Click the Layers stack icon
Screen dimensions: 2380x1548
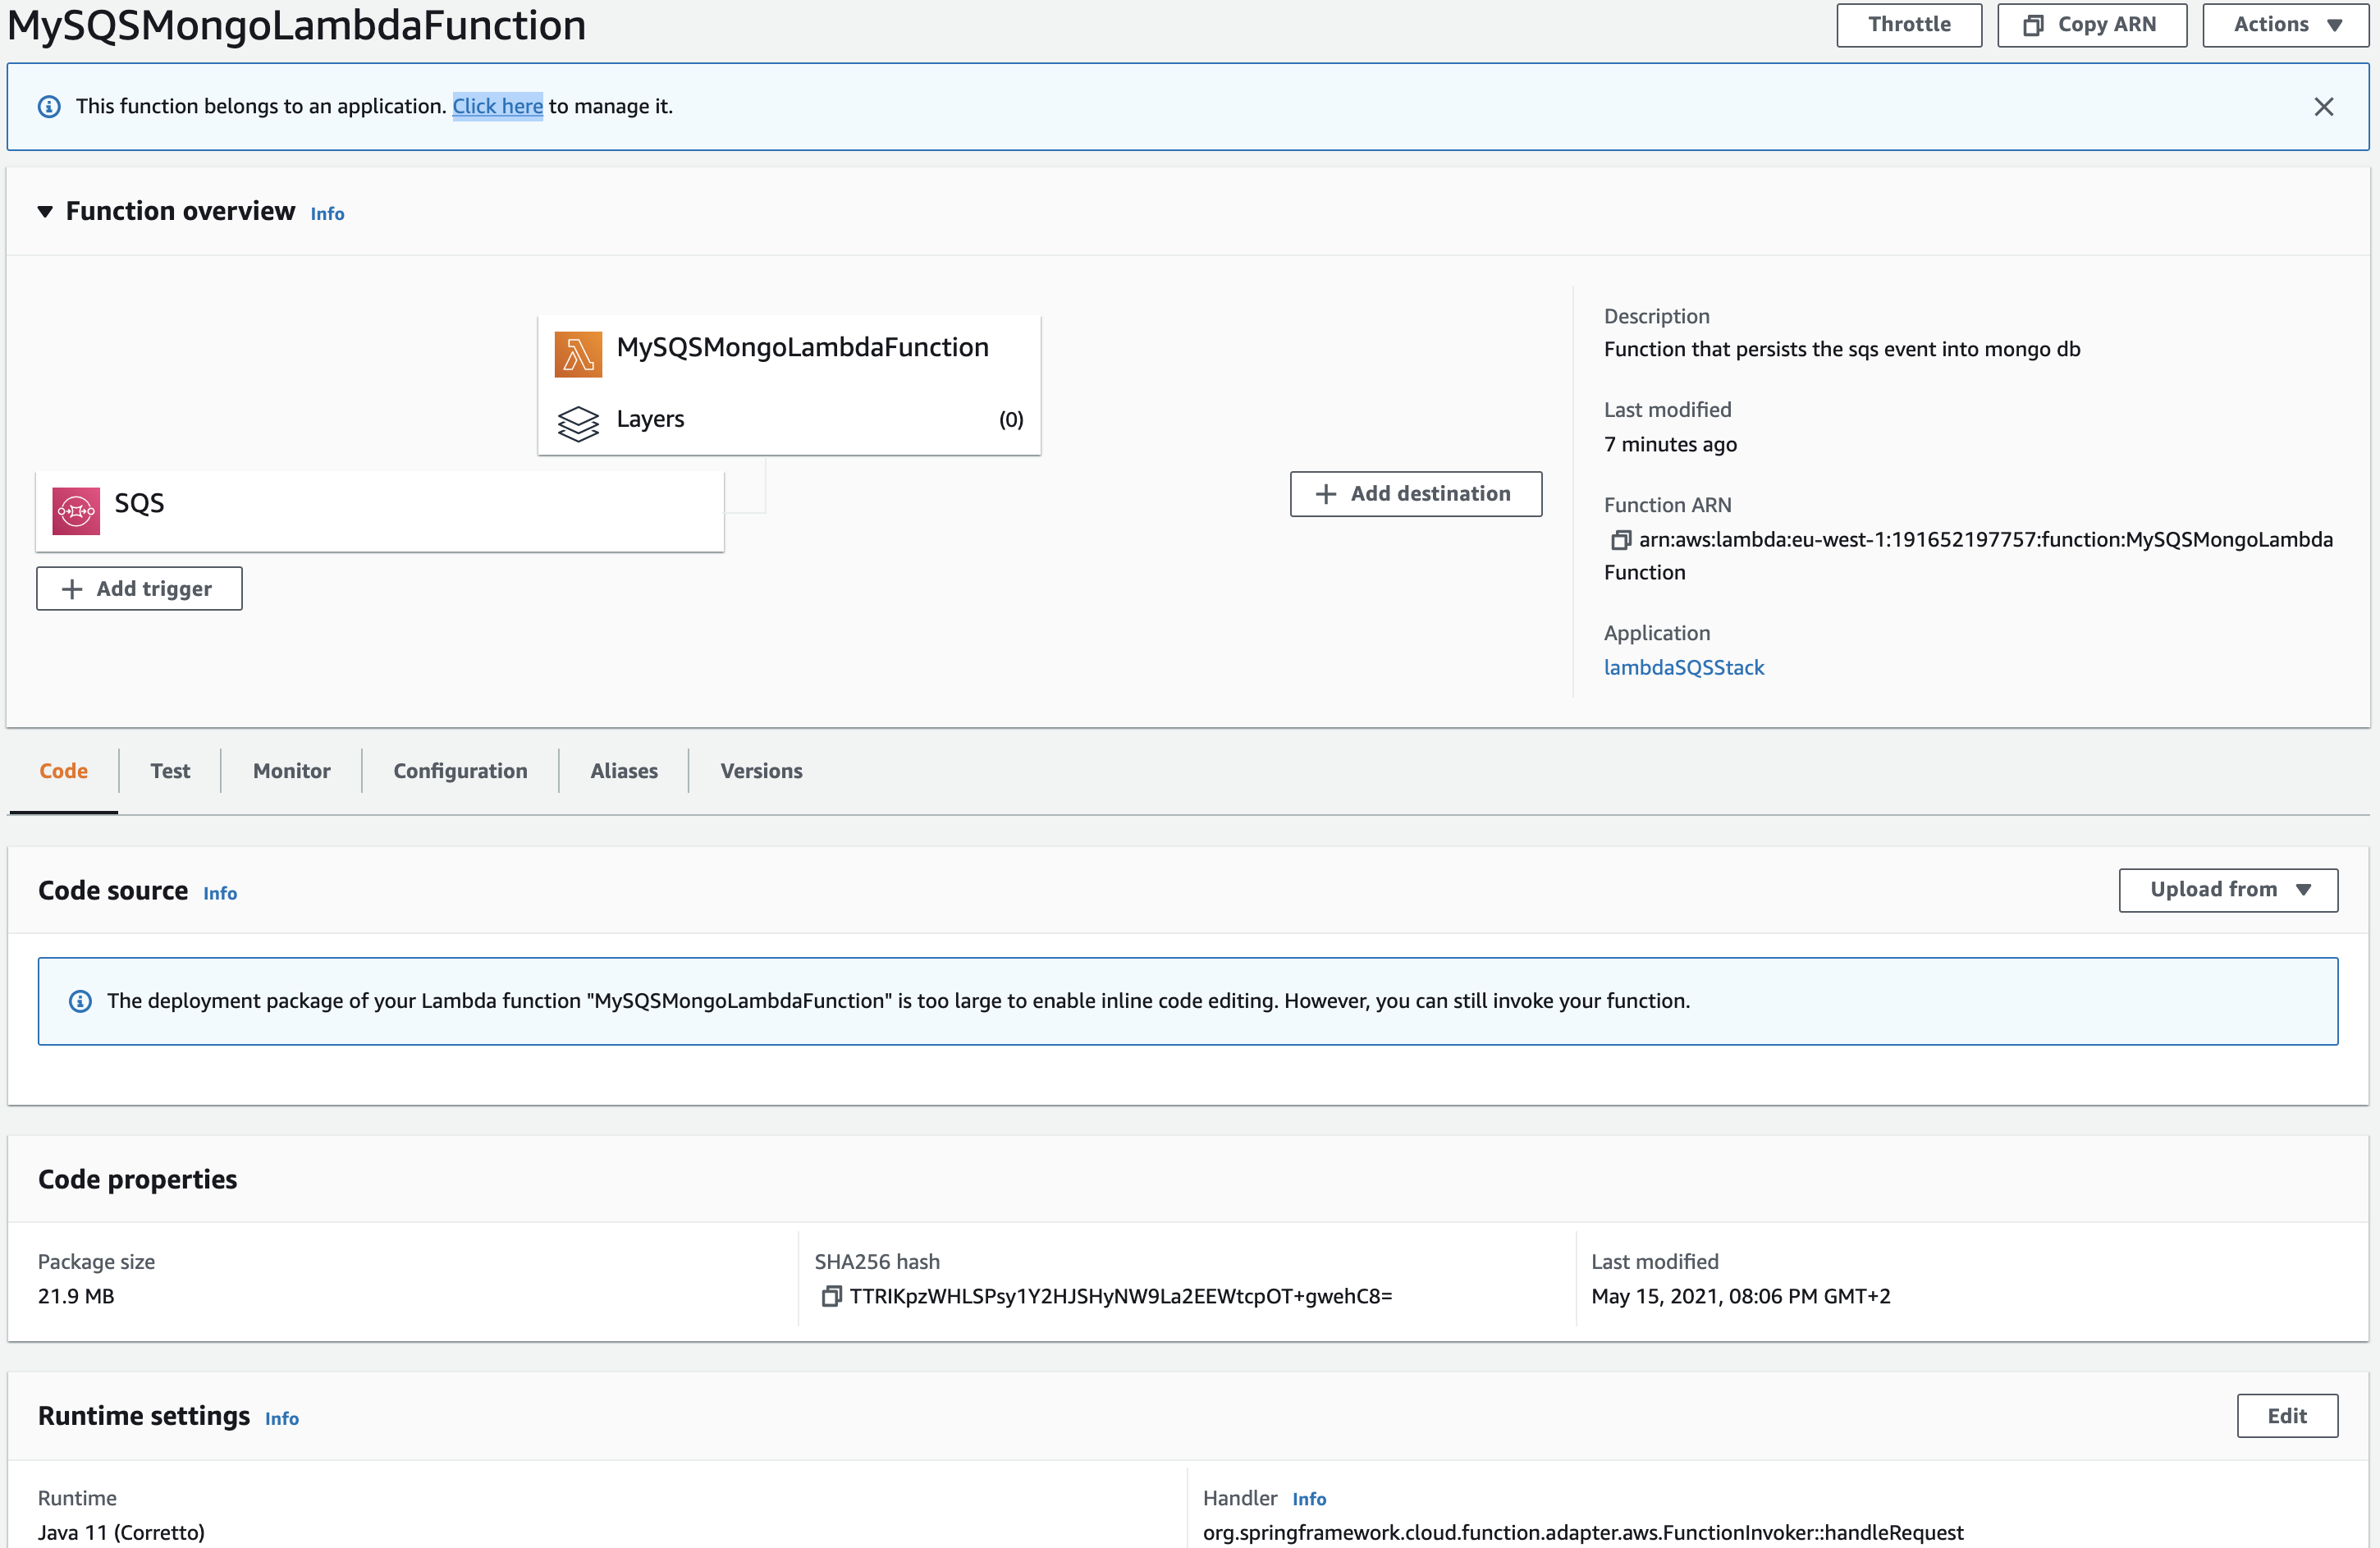tap(578, 422)
